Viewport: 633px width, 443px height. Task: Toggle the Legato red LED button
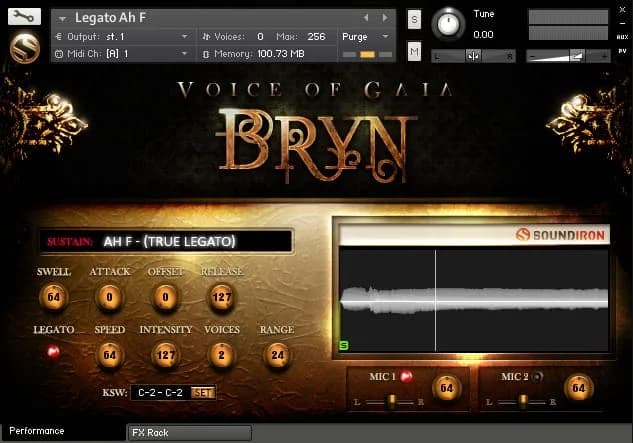53,352
